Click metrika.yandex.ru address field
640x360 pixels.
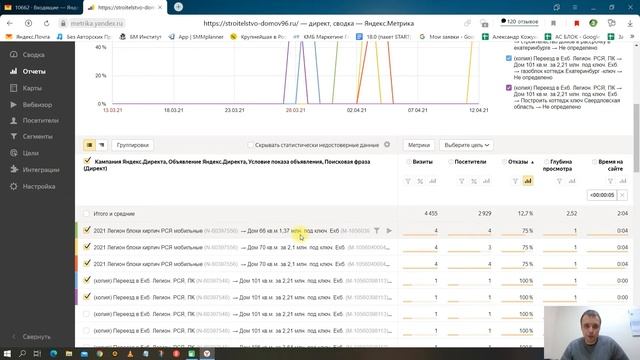pos(92,23)
